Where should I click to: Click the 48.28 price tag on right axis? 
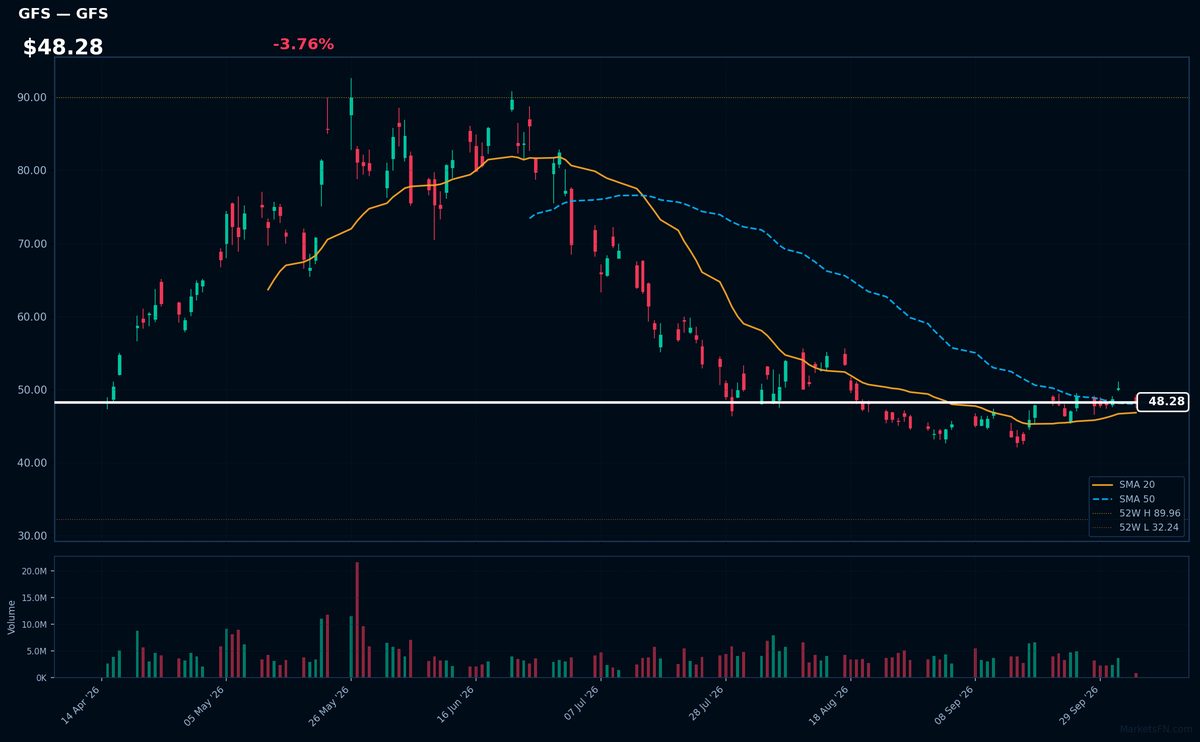point(1162,402)
